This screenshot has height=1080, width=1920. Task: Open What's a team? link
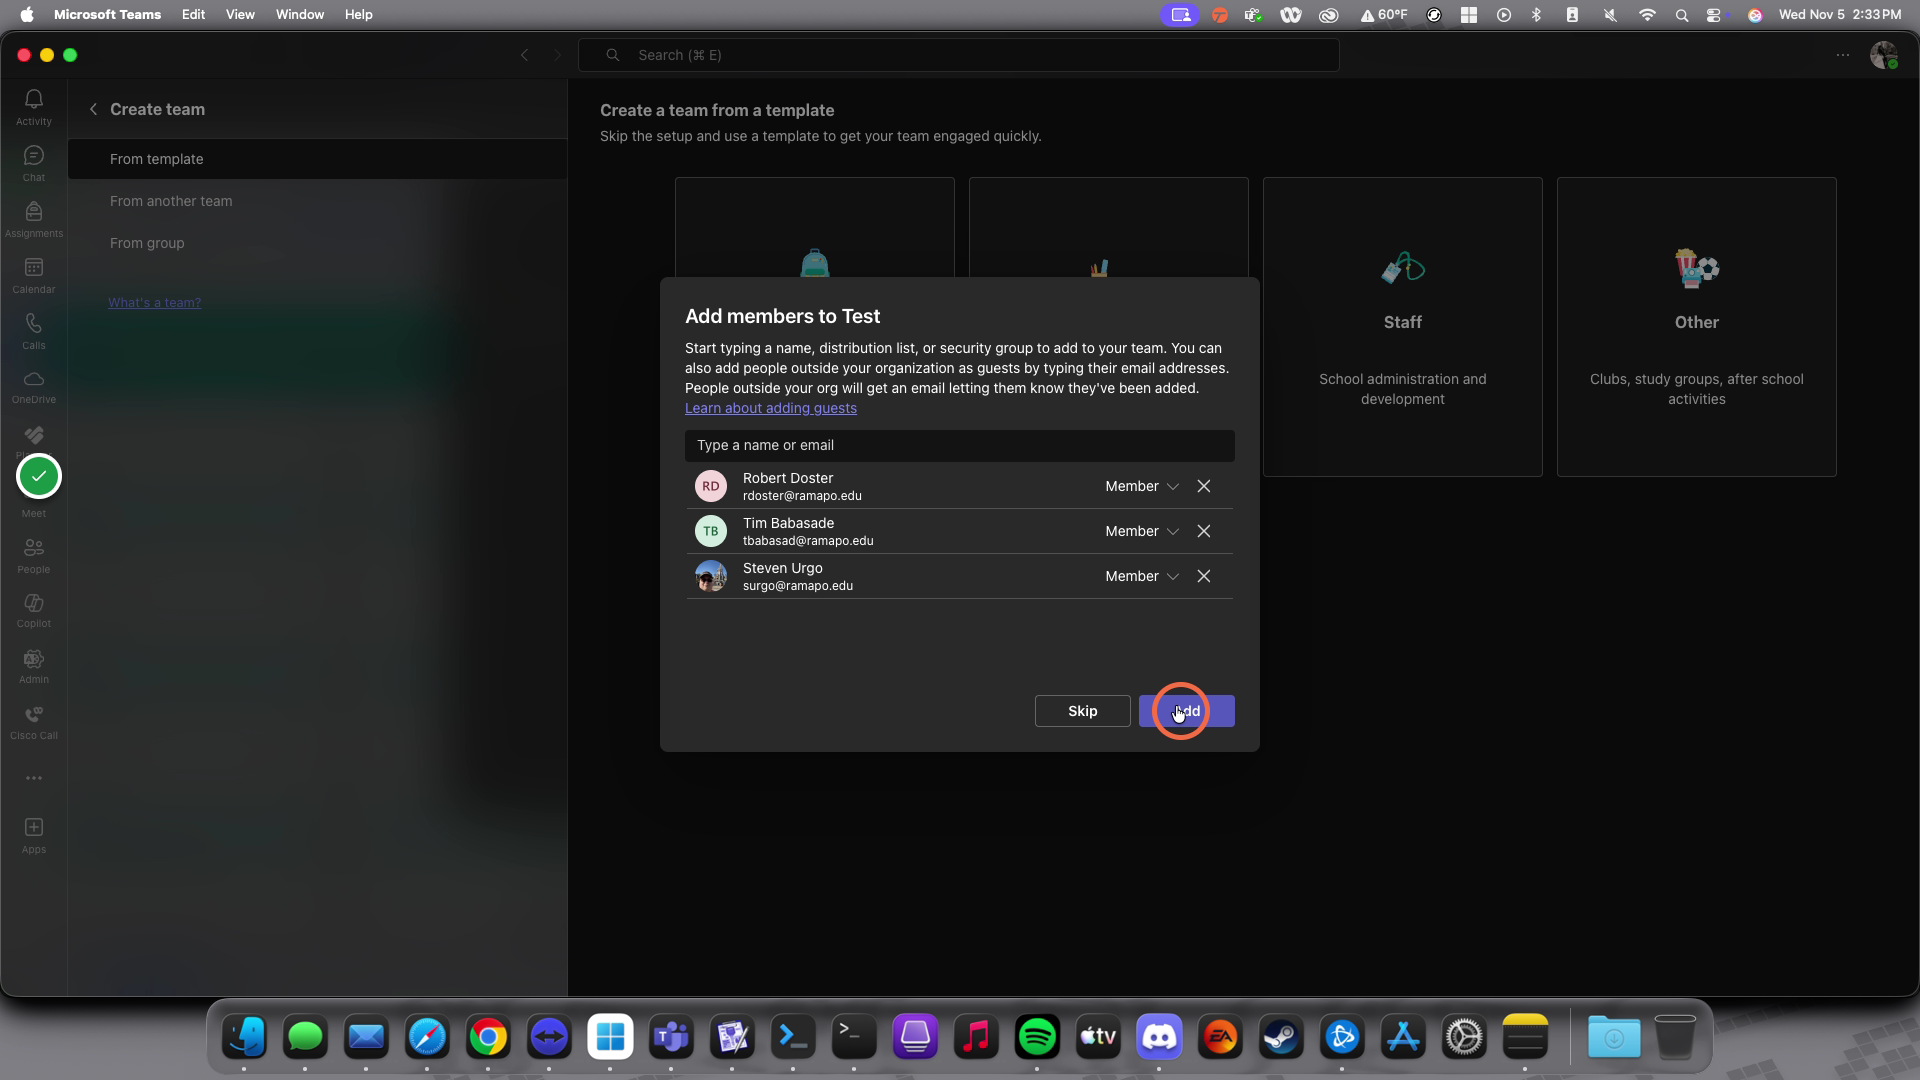(x=155, y=302)
